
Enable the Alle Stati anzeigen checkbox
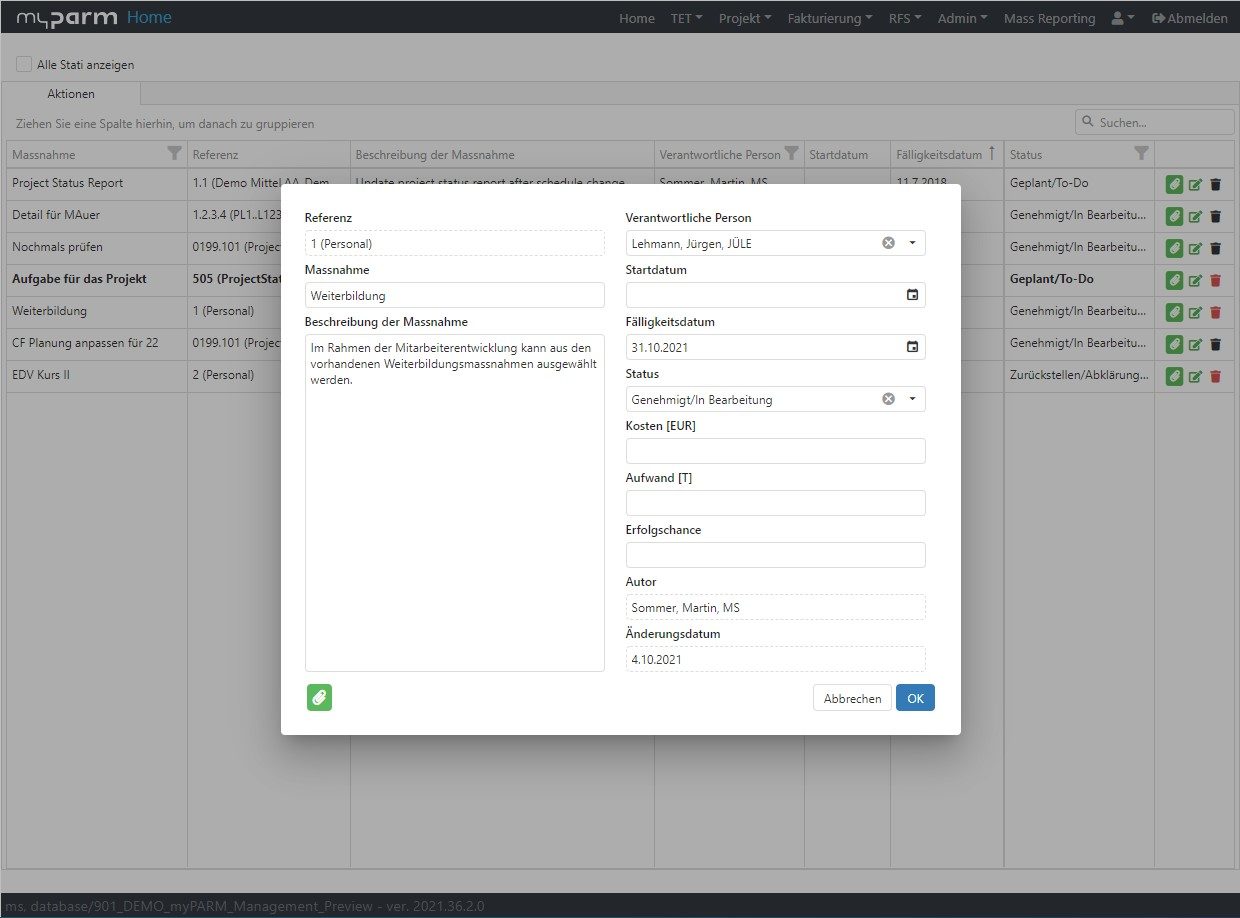[x=23, y=63]
